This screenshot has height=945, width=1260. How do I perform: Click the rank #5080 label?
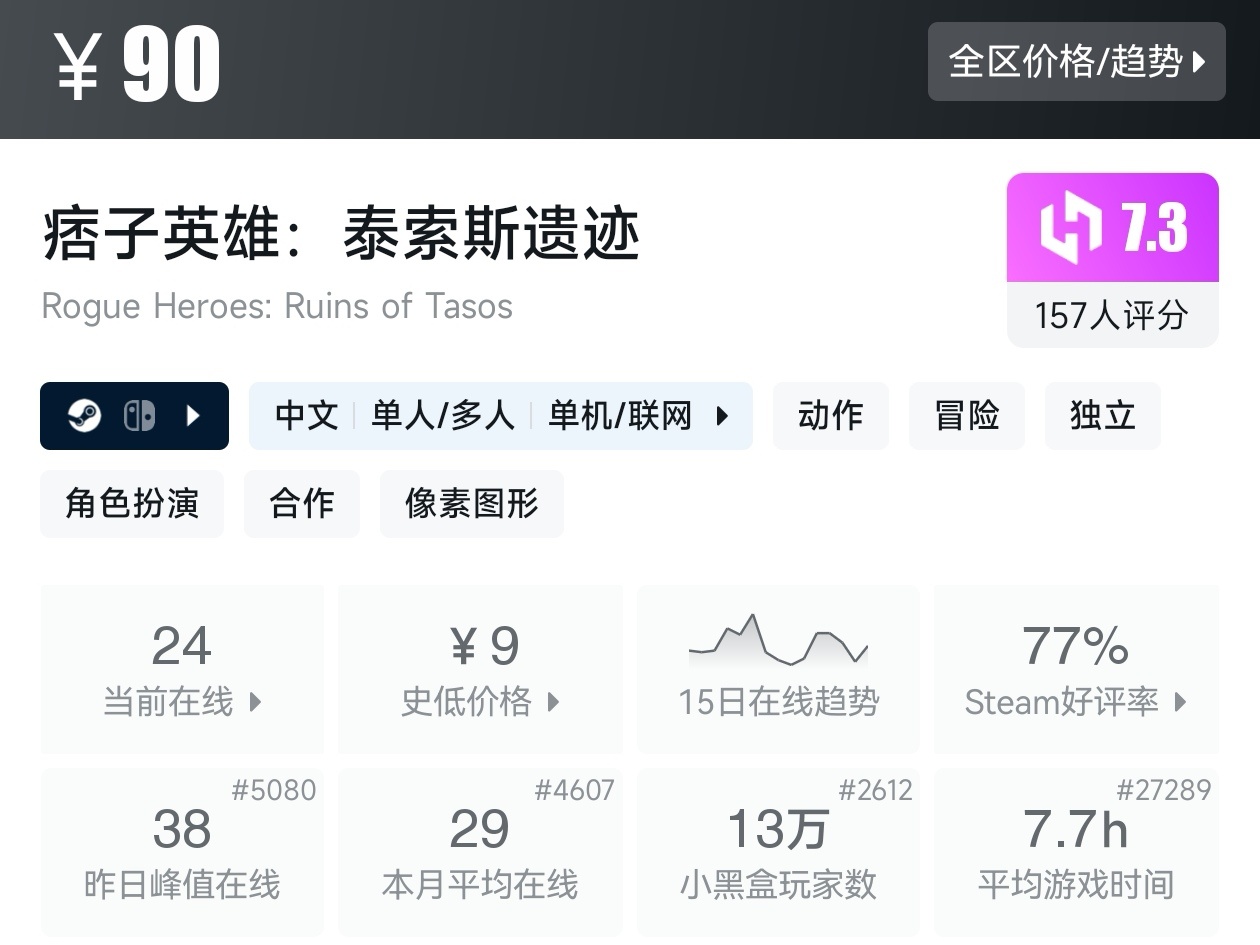tap(274, 791)
